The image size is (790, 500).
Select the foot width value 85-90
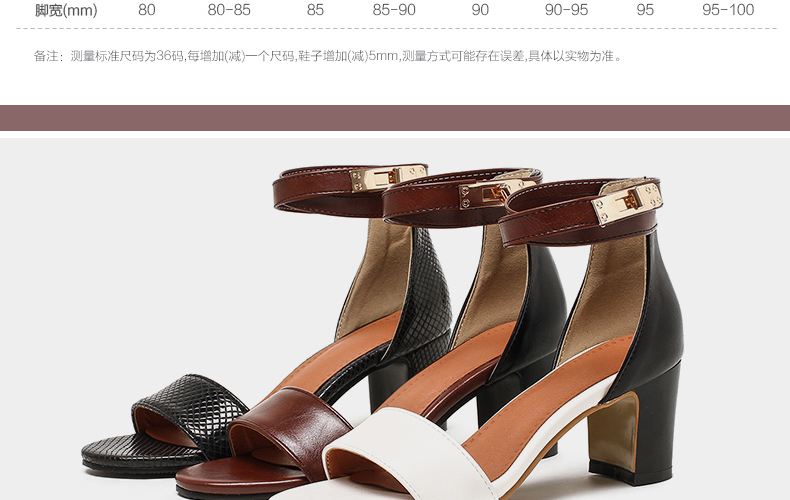coord(394,11)
